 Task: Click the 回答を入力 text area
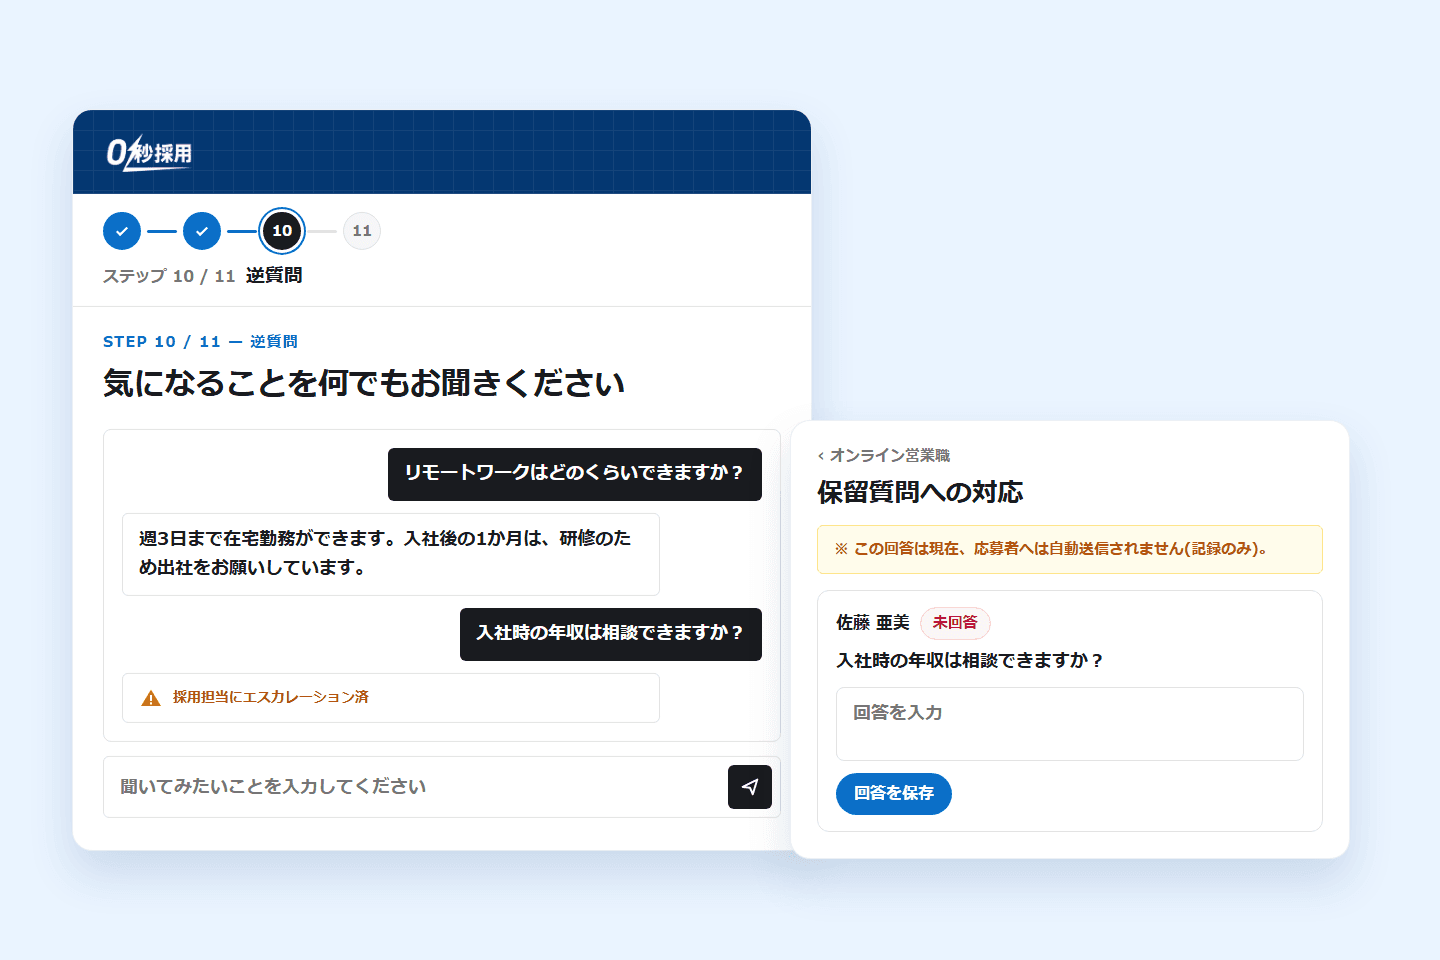pos(1070,724)
